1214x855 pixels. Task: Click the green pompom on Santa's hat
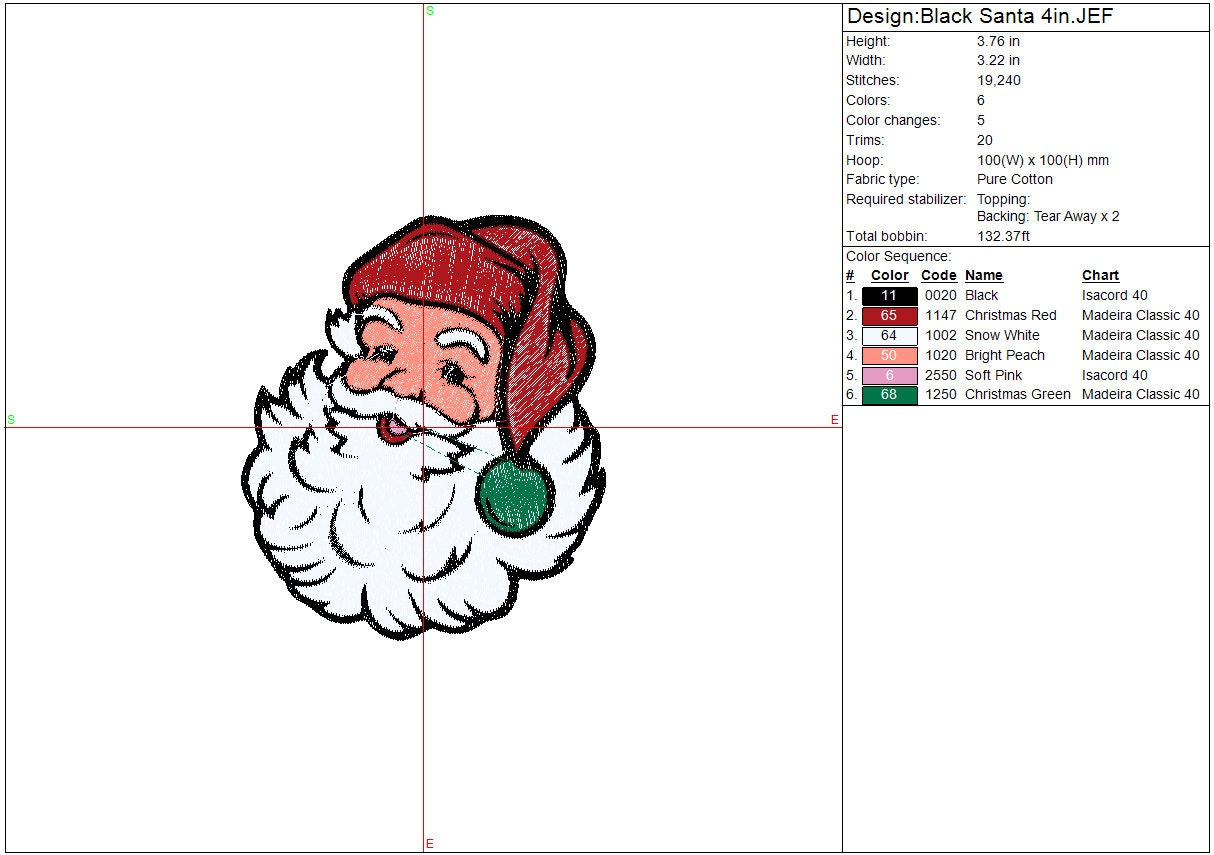click(514, 494)
